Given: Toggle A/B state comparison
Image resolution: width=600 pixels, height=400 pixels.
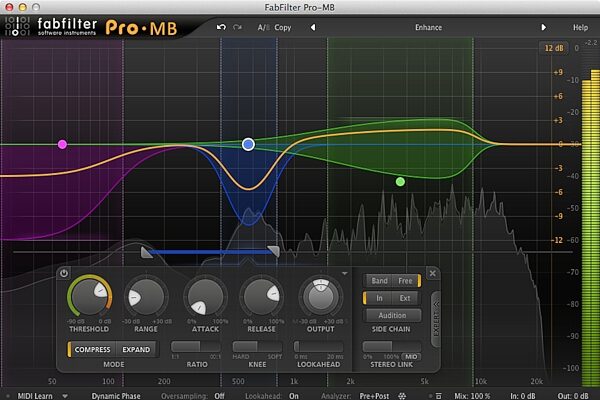Looking at the screenshot, I should (263, 28).
